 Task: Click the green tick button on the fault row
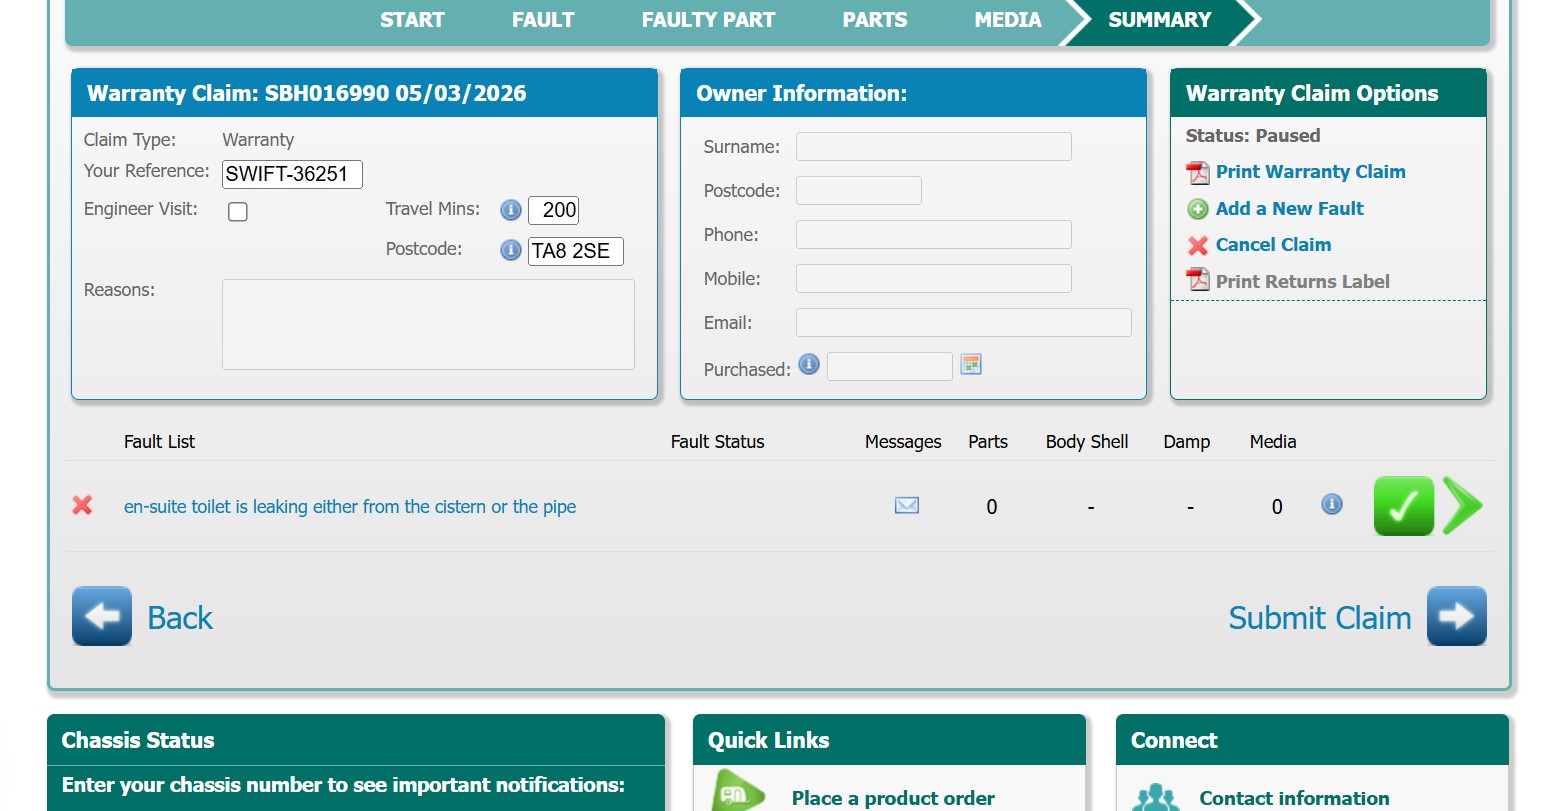click(1404, 506)
